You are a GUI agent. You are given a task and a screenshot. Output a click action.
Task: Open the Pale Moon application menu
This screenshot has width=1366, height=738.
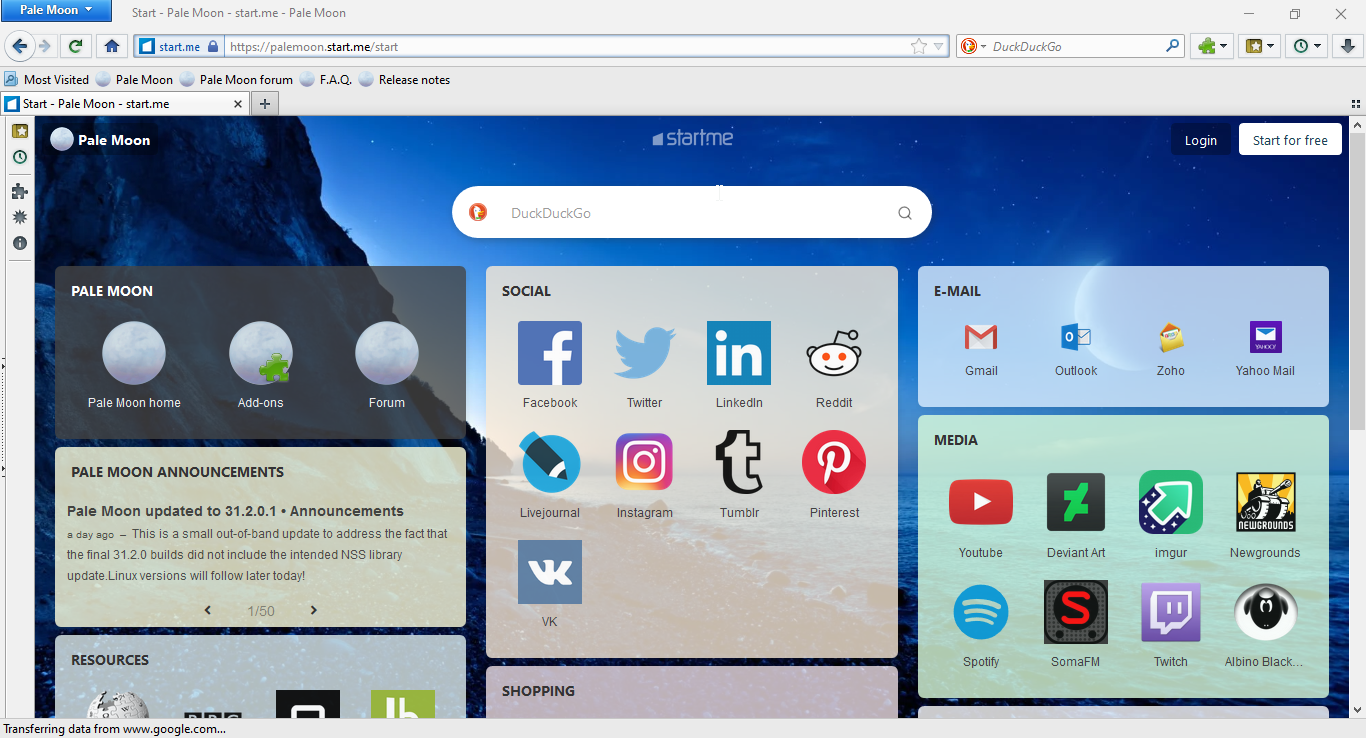[56, 10]
